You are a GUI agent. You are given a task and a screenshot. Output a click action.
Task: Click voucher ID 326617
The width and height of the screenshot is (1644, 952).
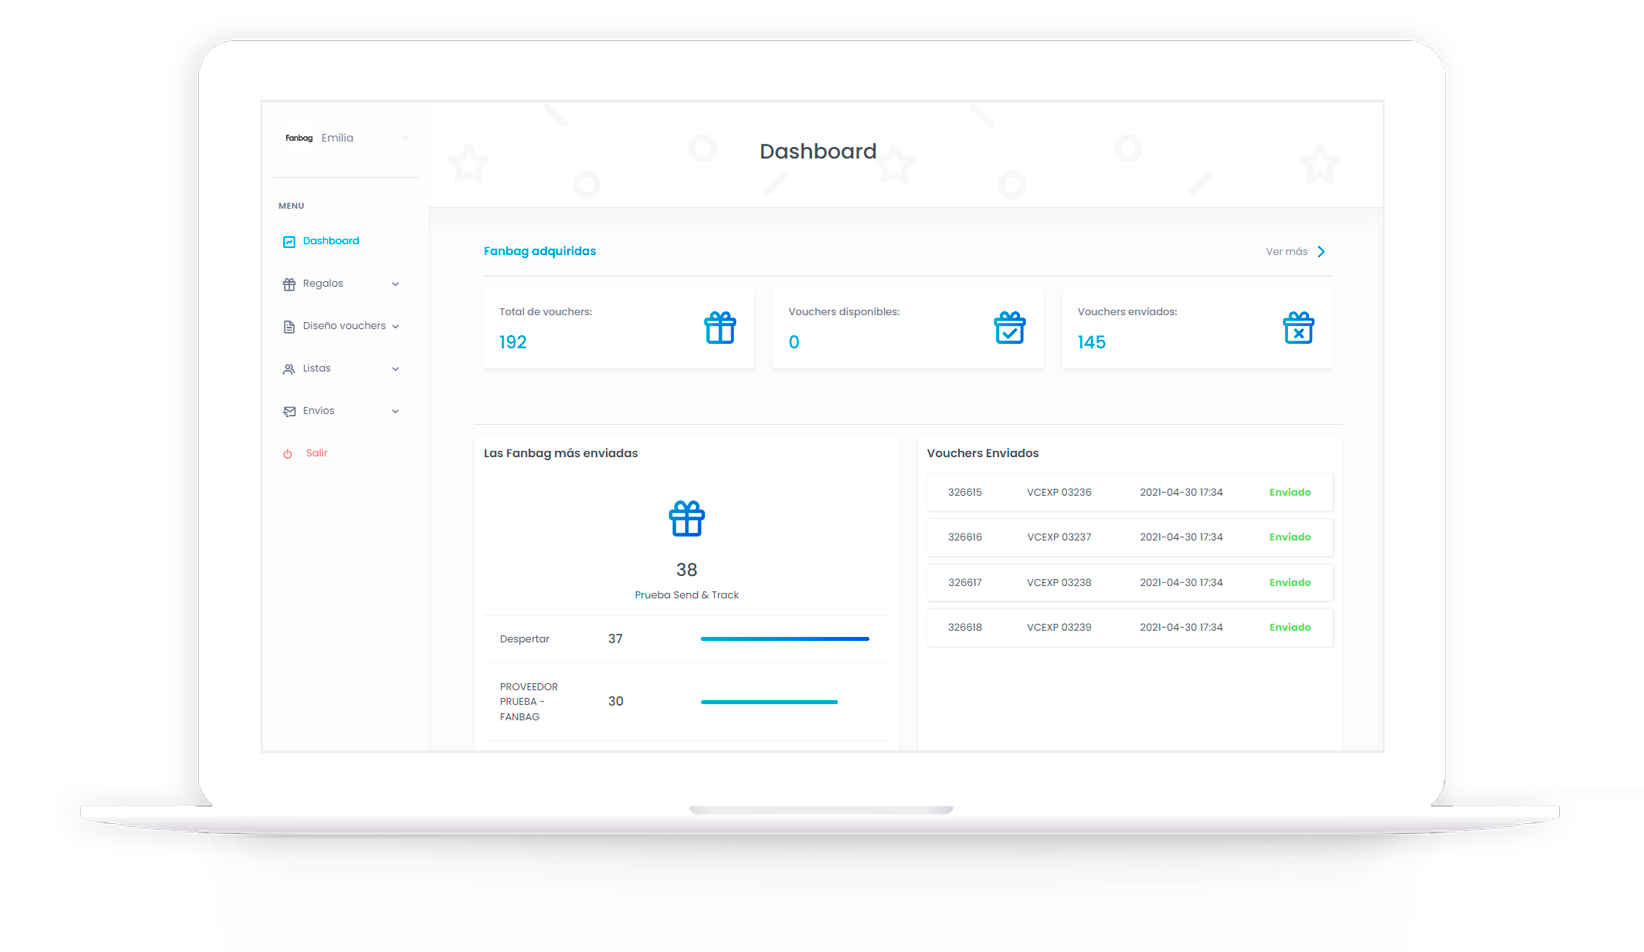tap(965, 582)
